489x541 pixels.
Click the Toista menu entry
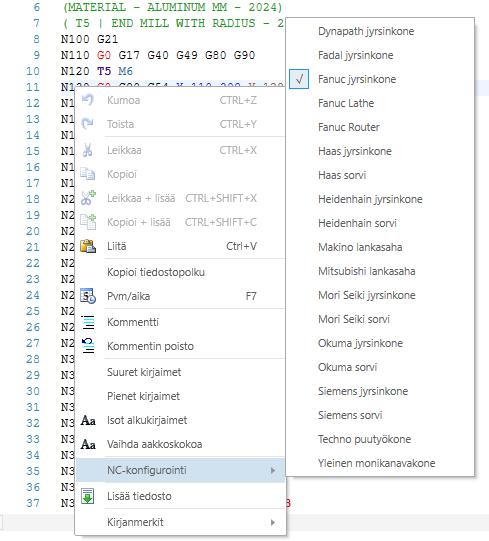click(180, 124)
